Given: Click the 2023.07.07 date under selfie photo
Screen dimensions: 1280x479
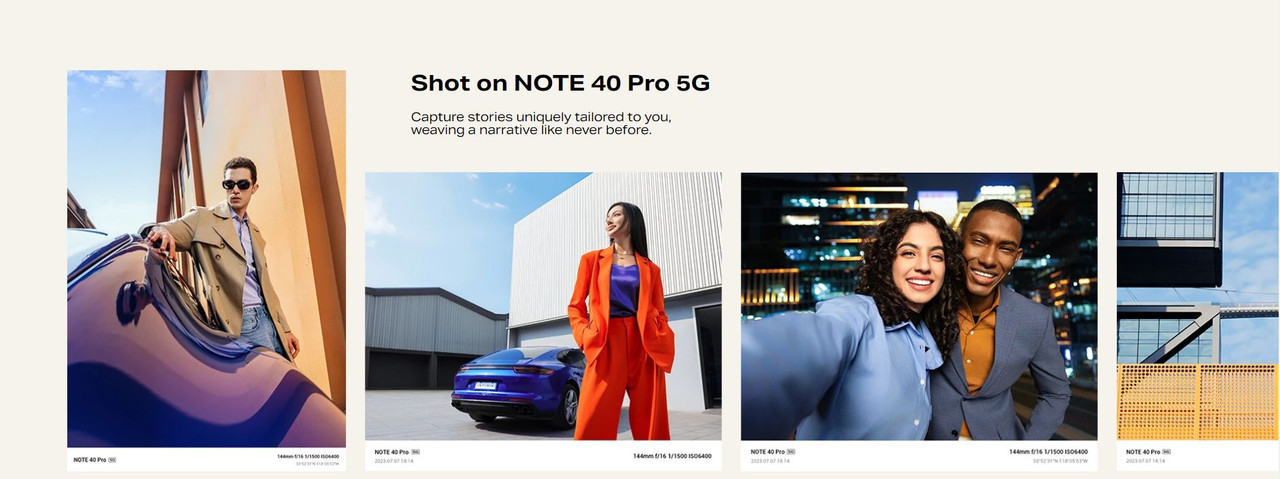Looking at the screenshot, I should pyautogui.click(x=770, y=461).
